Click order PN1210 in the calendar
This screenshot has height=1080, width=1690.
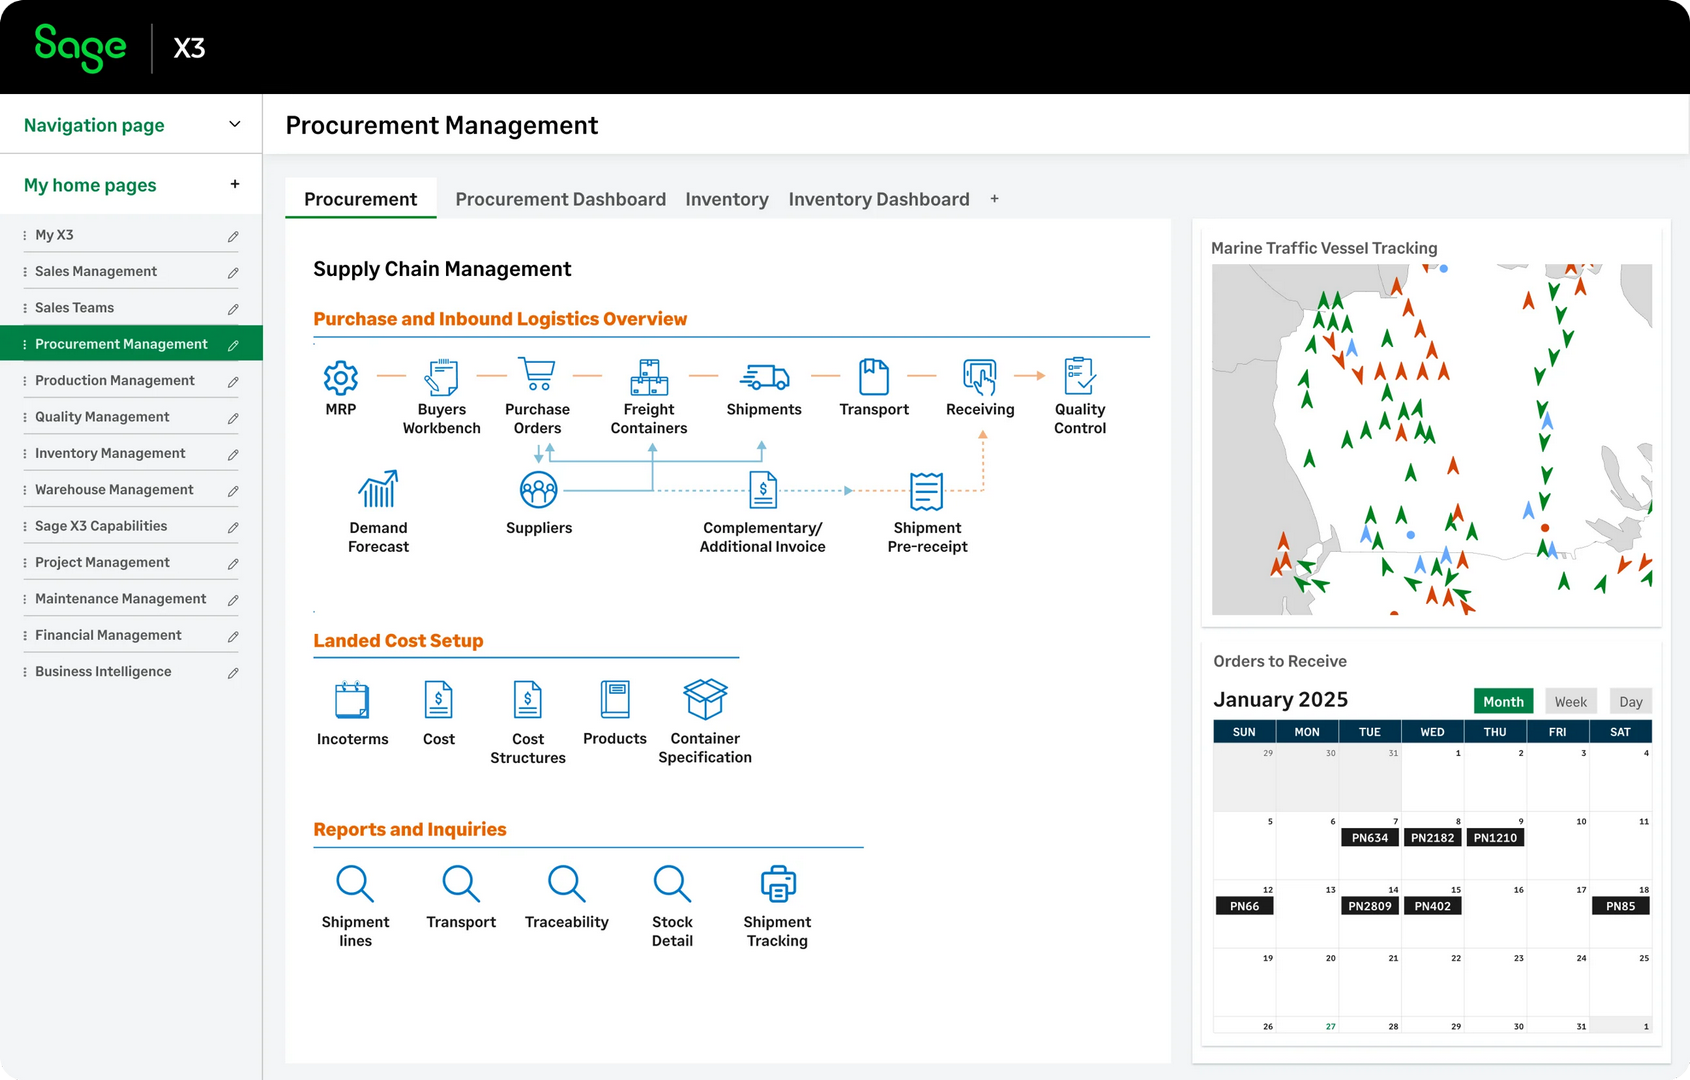coord(1495,838)
